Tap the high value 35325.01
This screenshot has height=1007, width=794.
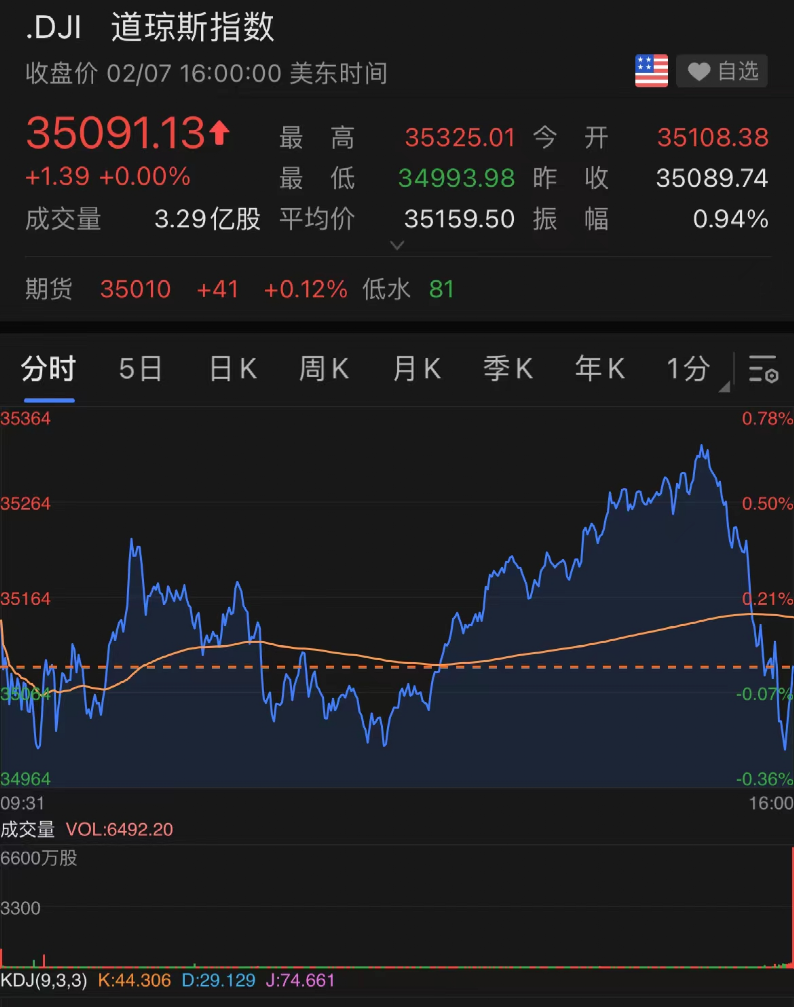[x=460, y=137]
